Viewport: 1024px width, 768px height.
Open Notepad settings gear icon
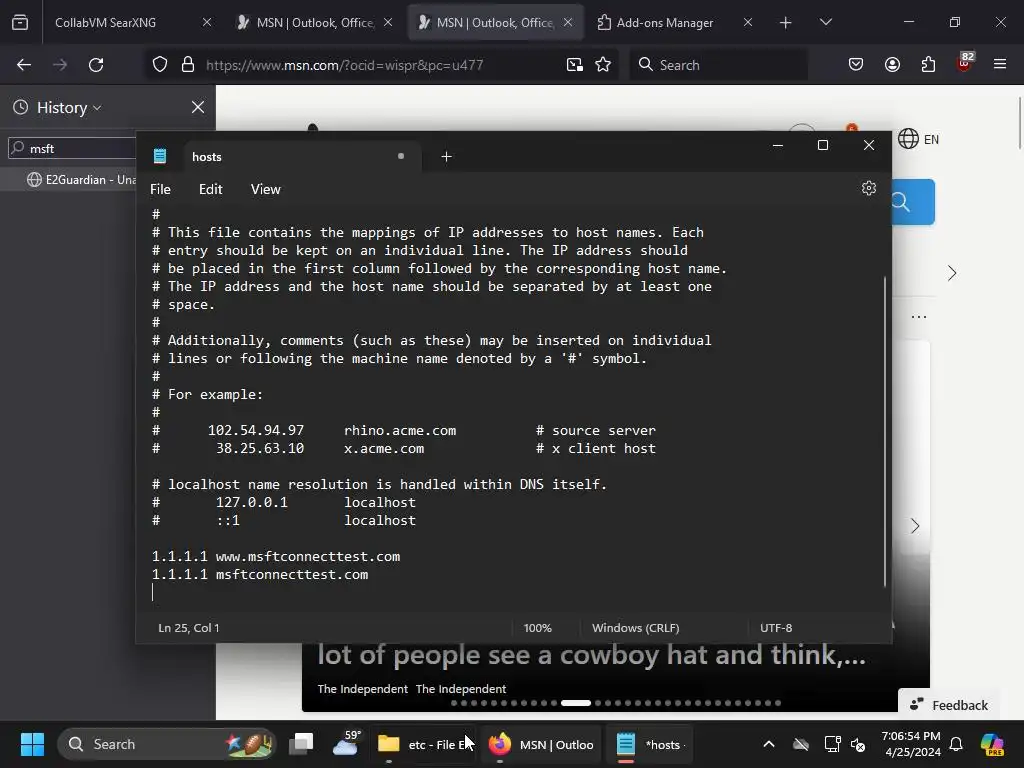tap(868, 188)
